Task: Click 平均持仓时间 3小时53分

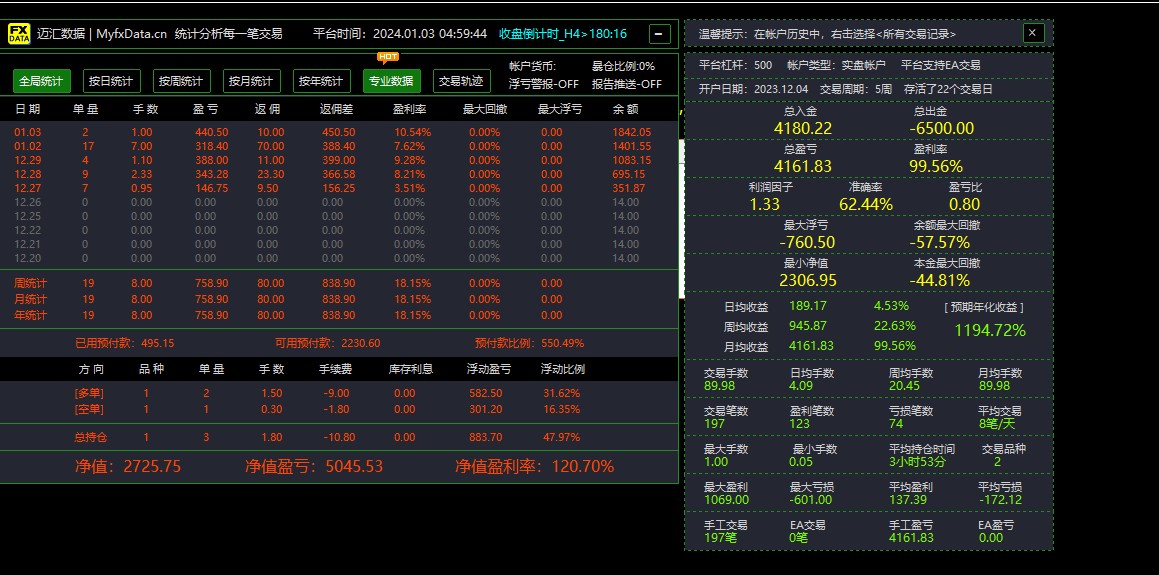Action: (917, 462)
